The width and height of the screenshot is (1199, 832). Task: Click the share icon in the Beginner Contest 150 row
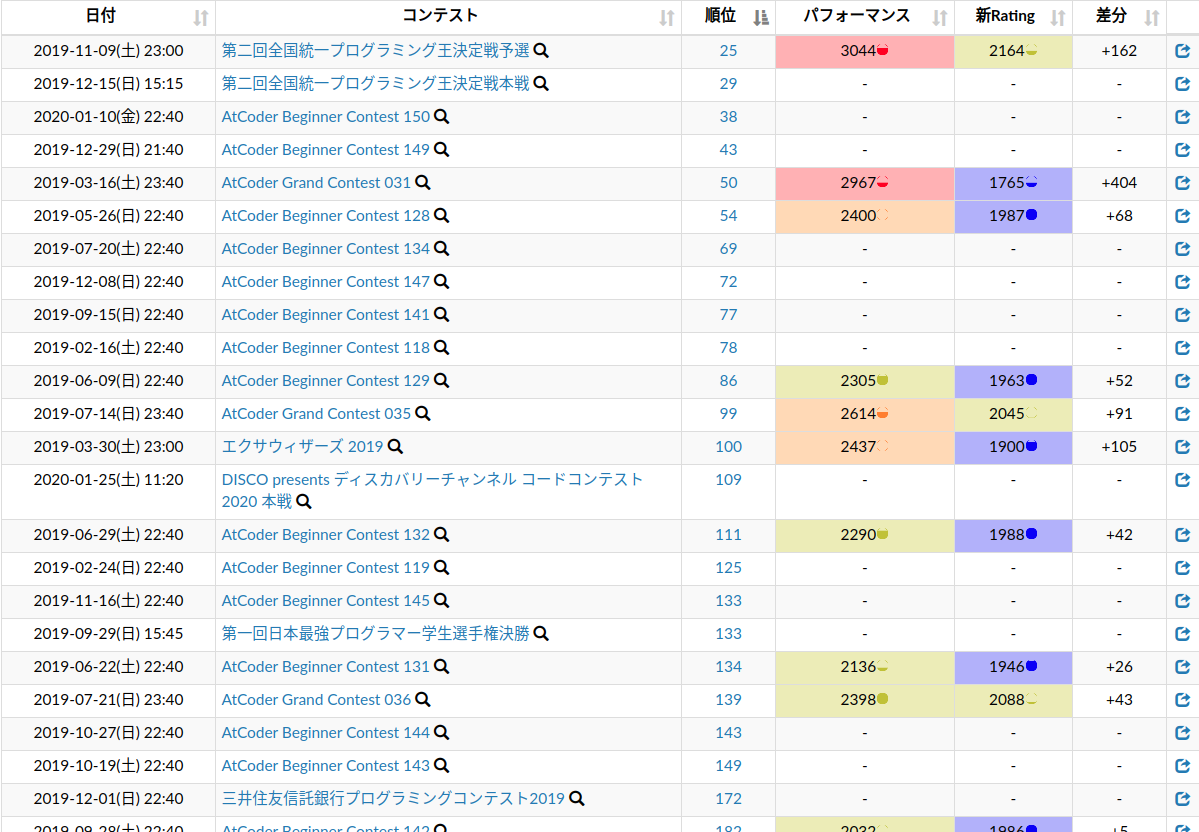coord(1182,116)
